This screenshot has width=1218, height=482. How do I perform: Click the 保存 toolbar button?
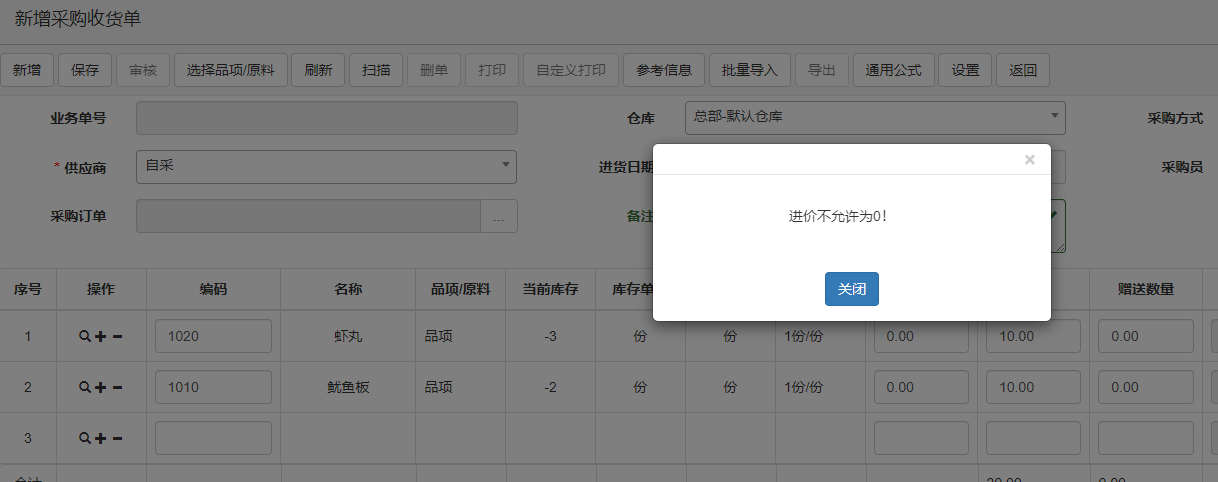point(85,70)
